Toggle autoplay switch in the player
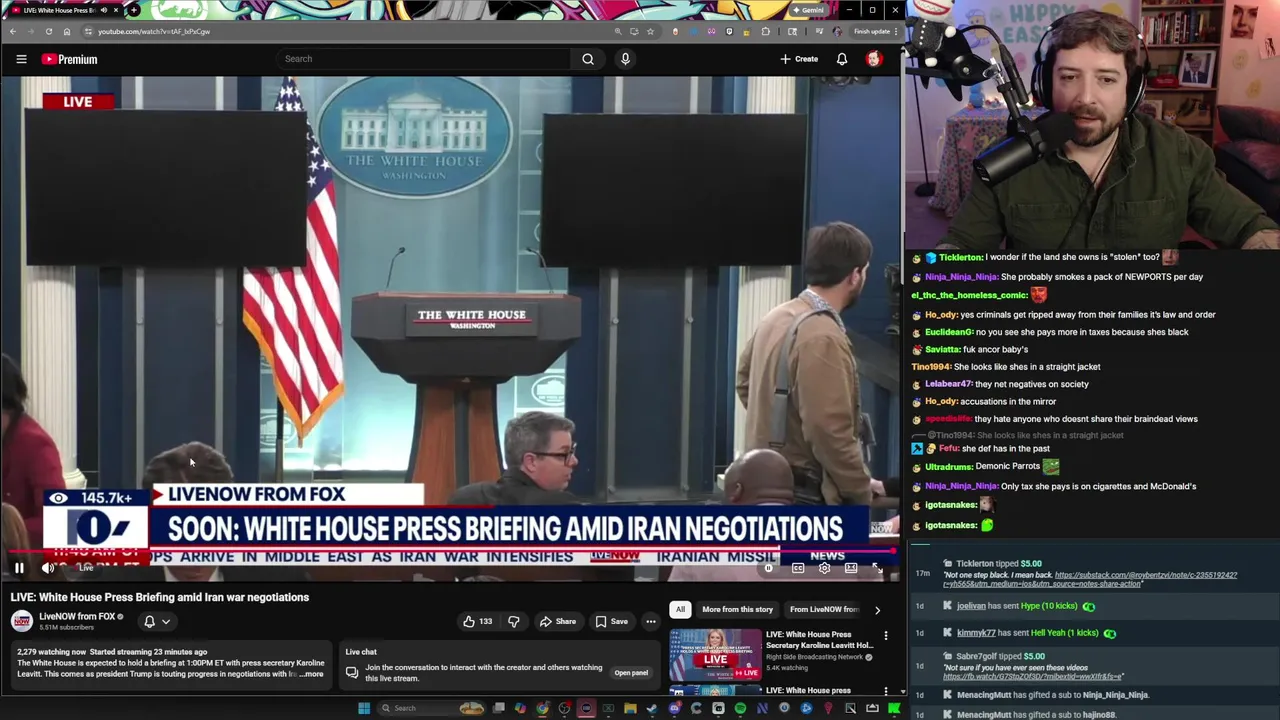 (769, 568)
